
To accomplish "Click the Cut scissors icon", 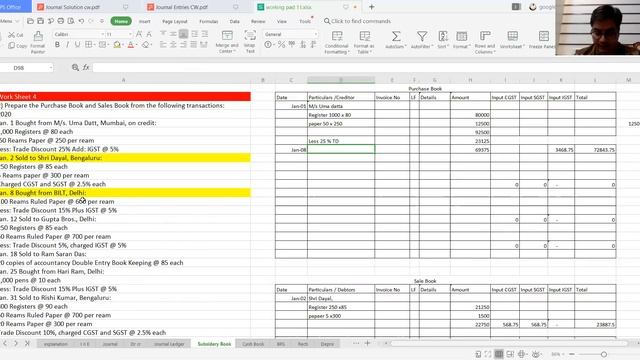I will click(x=11, y=35).
